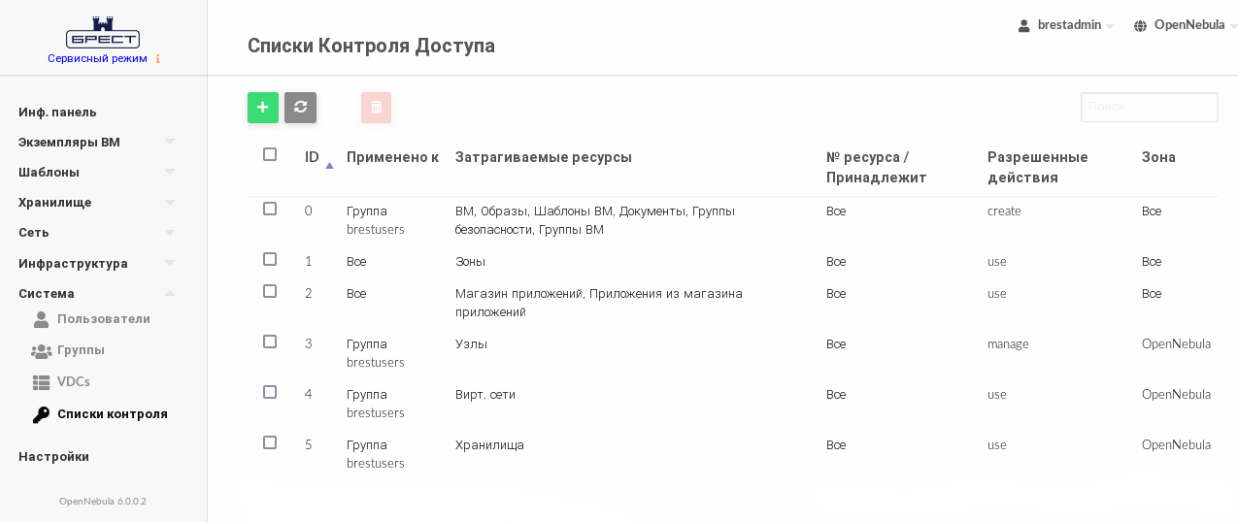
Task: Click the trash delete button
Action: click(x=379, y=108)
